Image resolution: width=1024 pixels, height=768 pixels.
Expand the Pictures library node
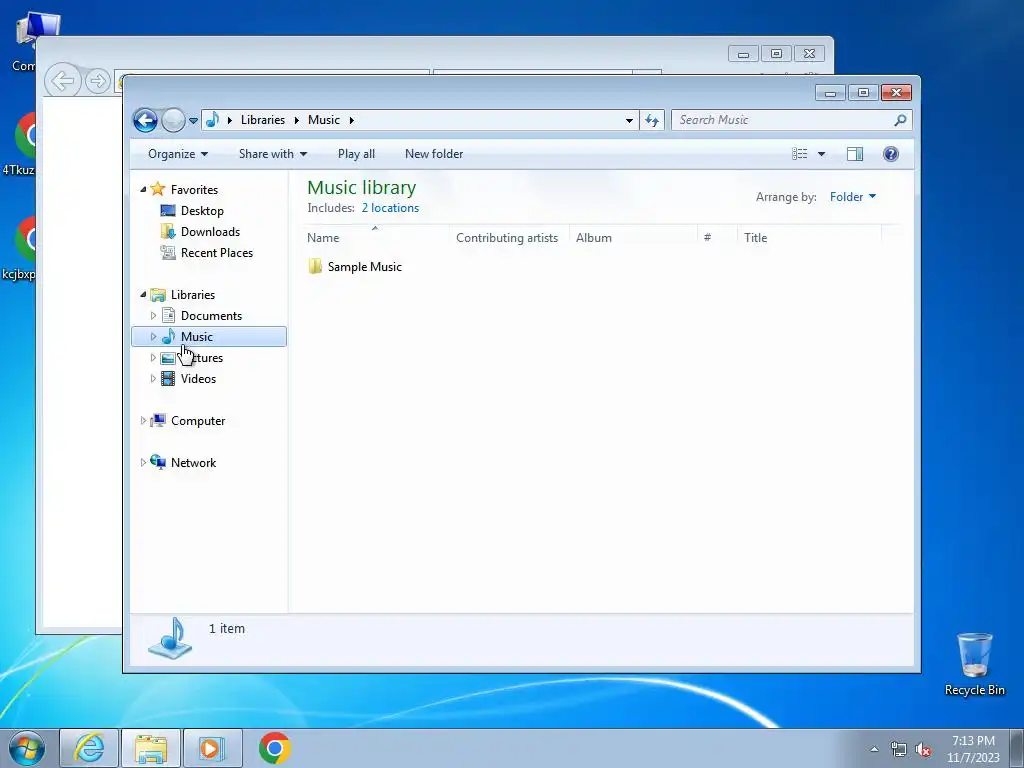pos(153,358)
